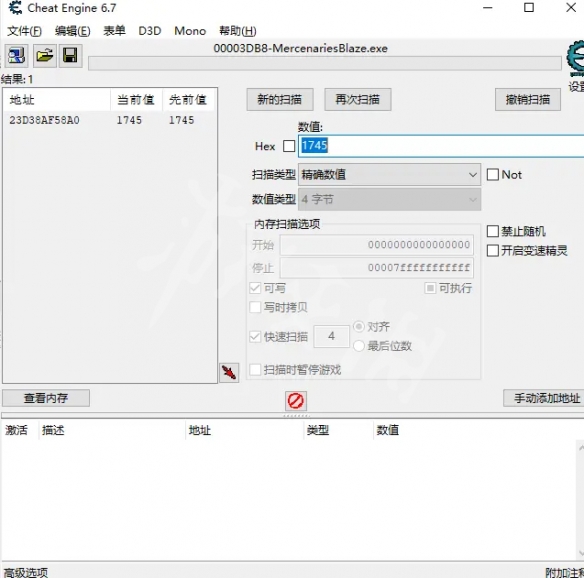Screen dimensions: 584x578
Task: Click the red clear address list icon
Action: coord(296,401)
